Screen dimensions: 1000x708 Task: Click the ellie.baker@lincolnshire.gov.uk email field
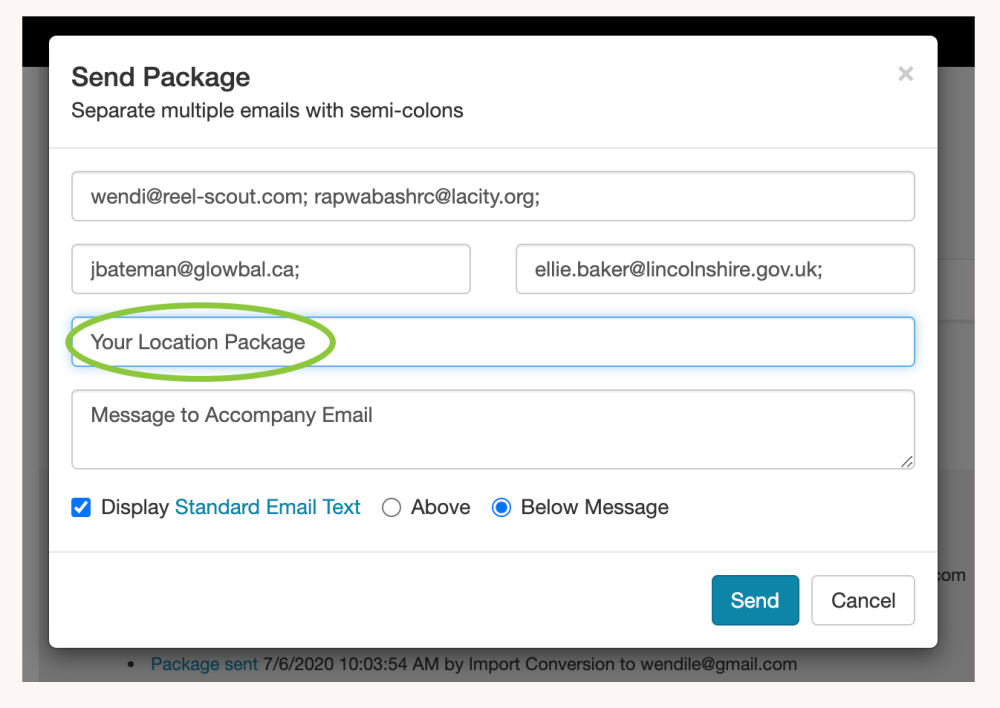(x=715, y=269)
